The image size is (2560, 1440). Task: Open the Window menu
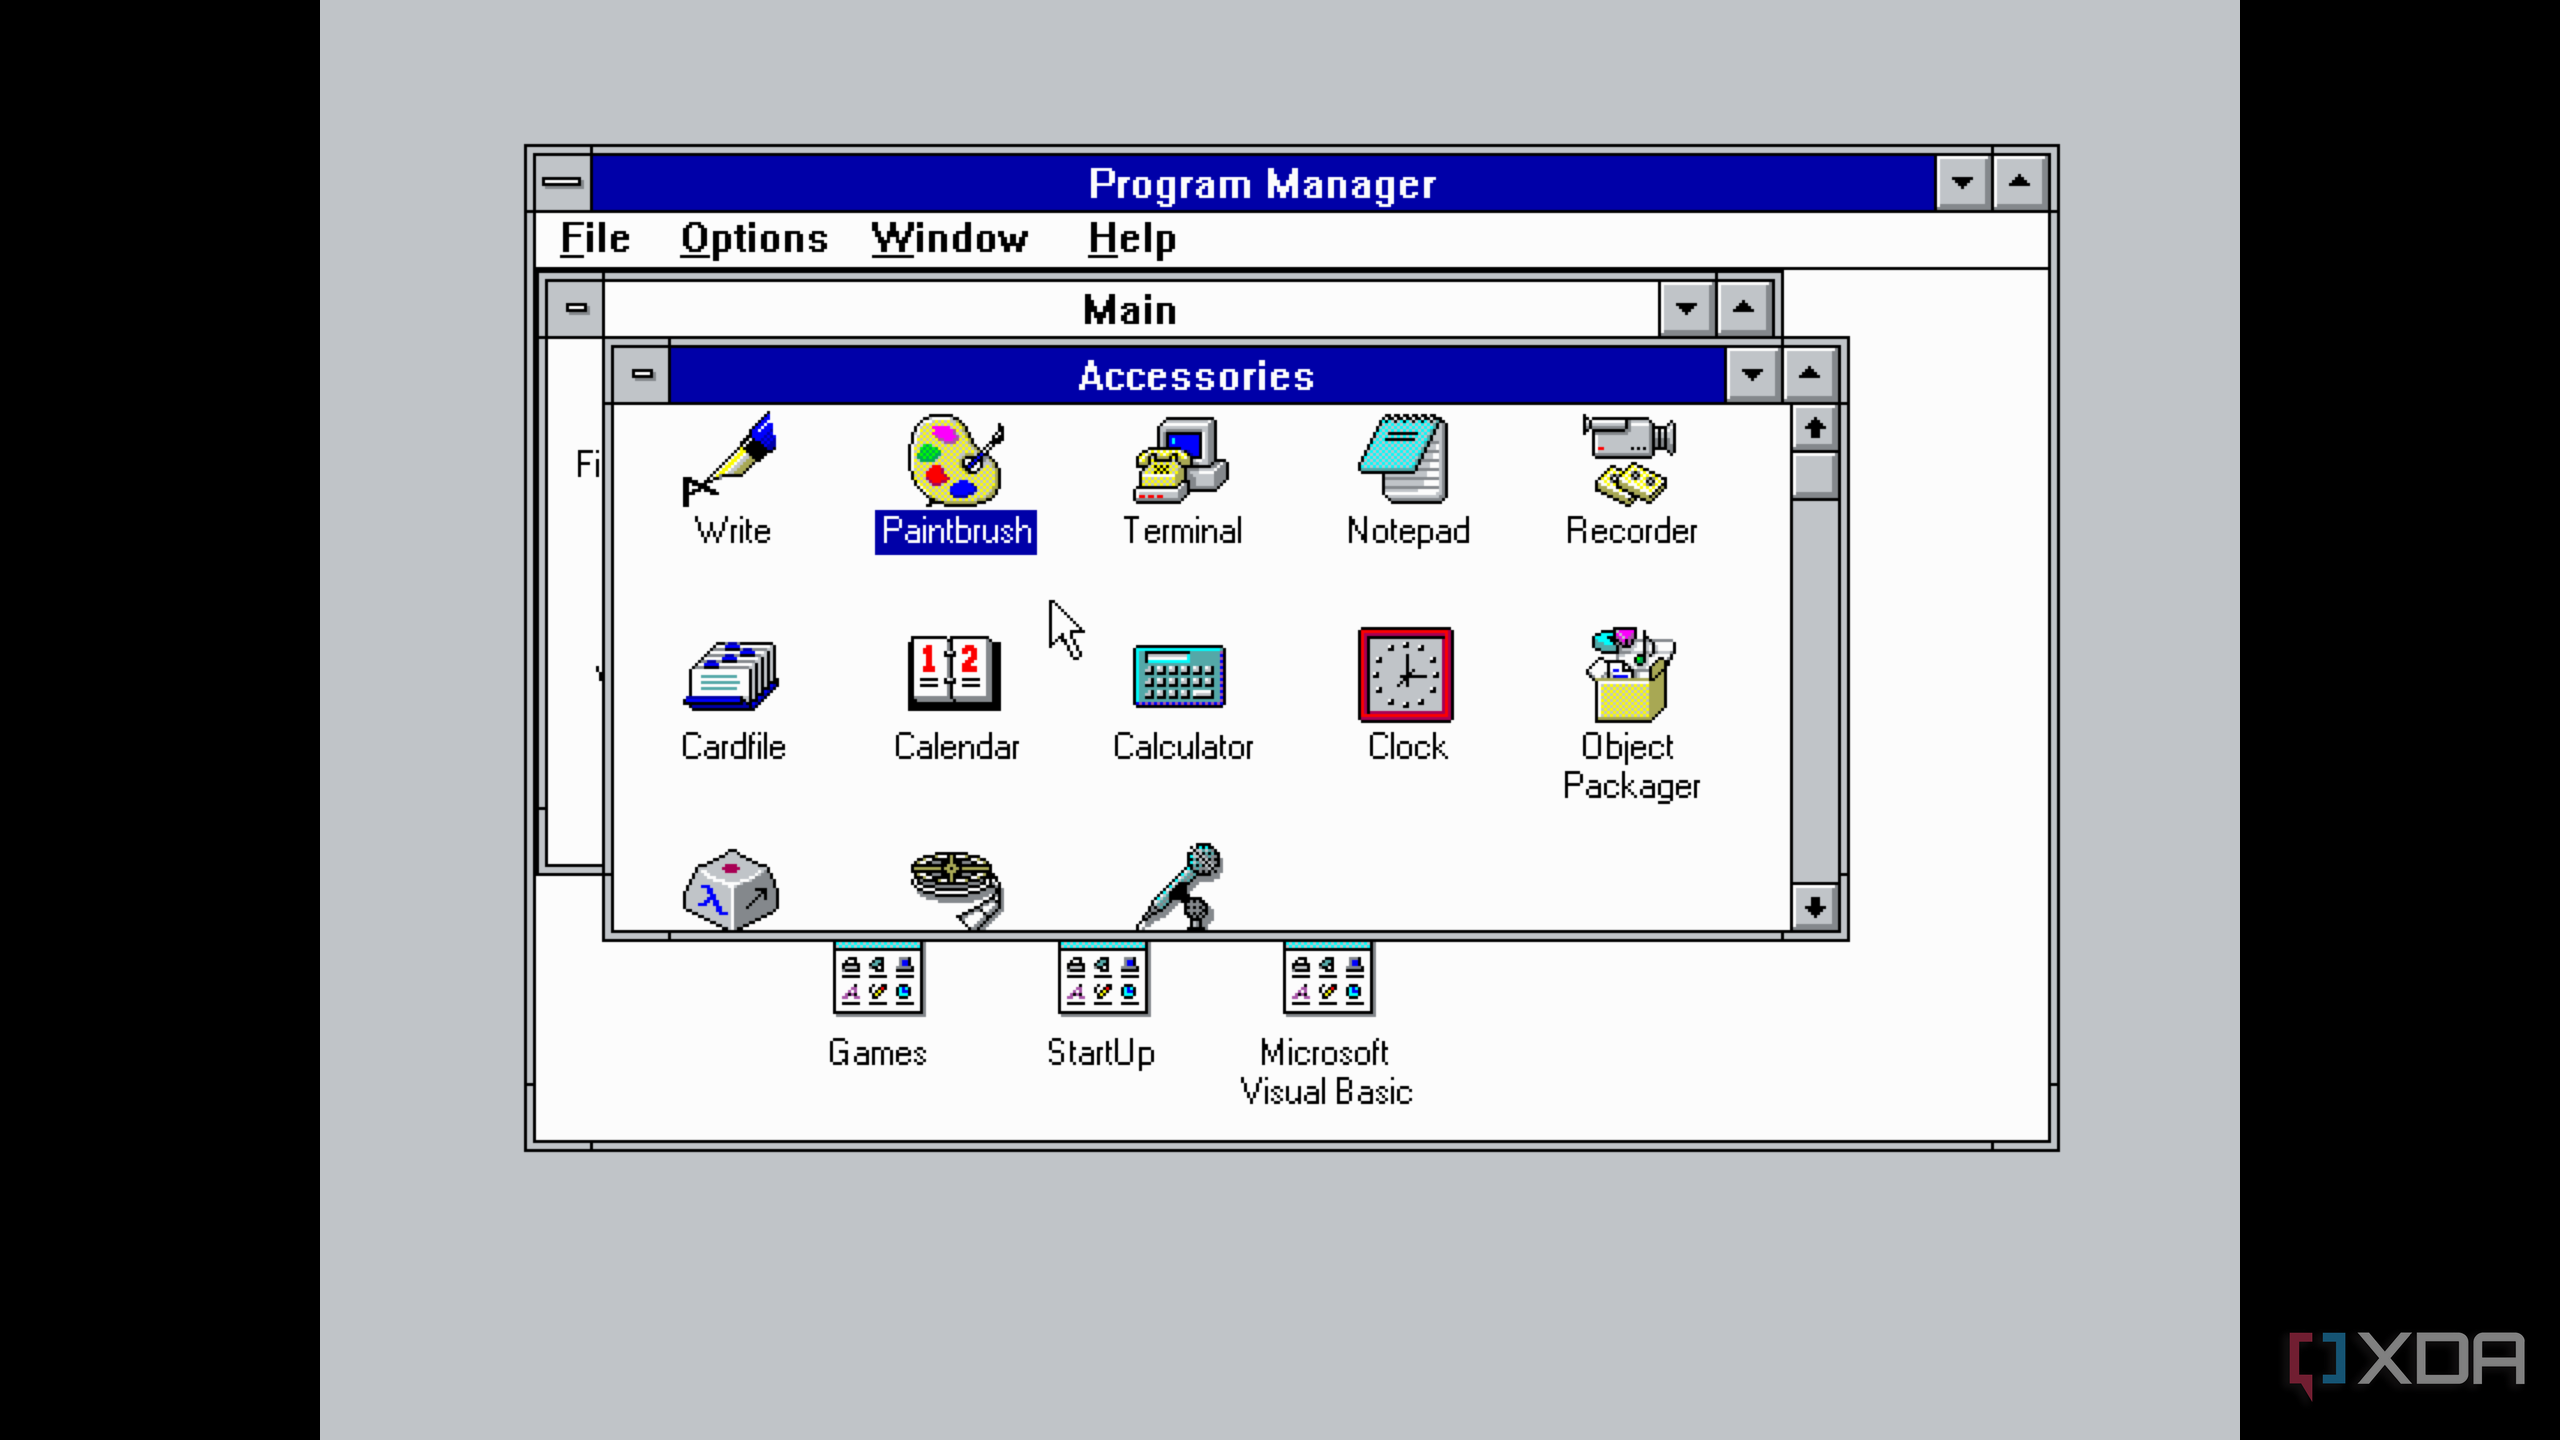949,239
